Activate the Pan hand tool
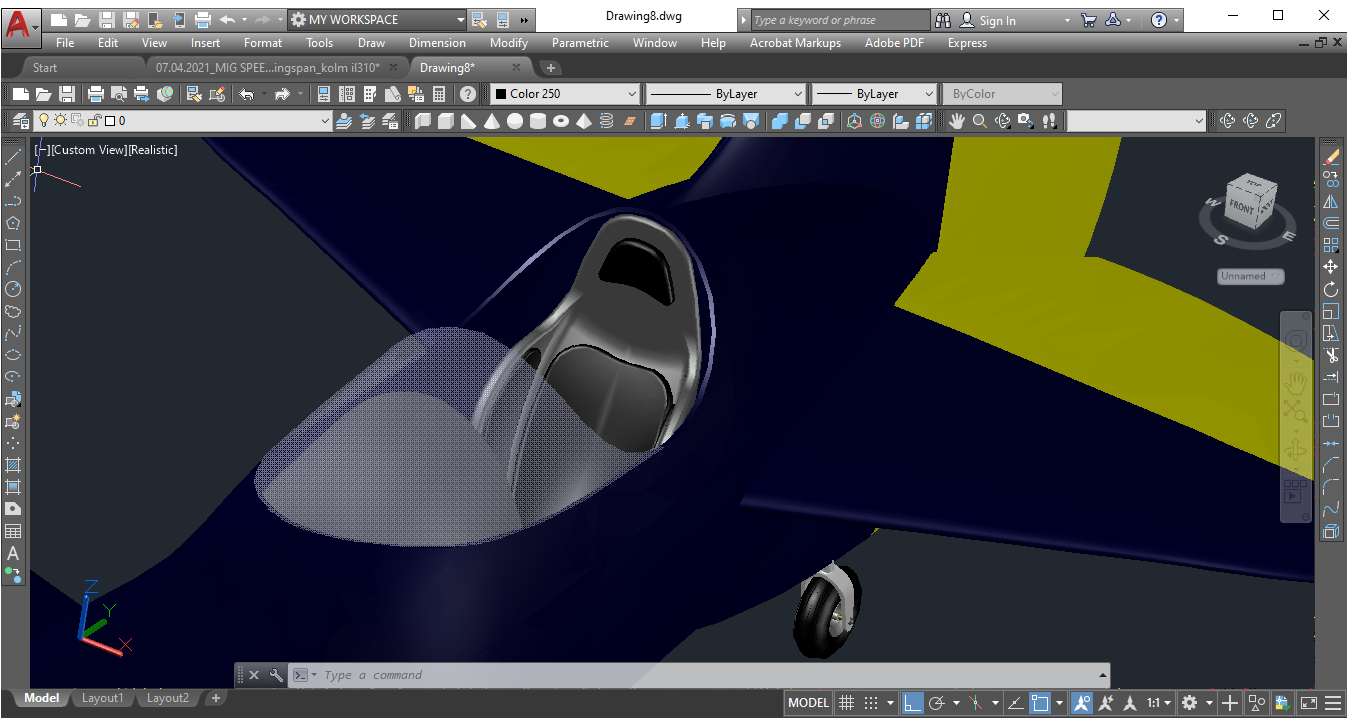Screen dimensions: 1348x719 click(957, 121)
